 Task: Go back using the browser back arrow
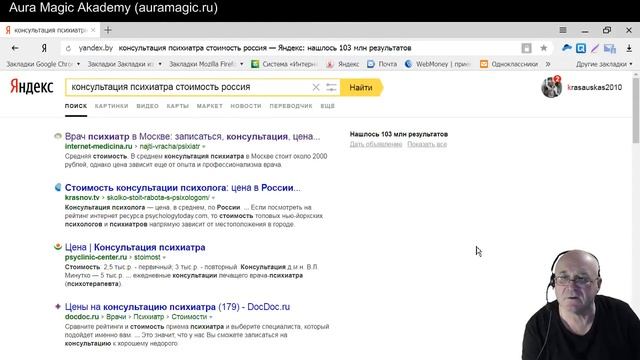[15, 48]
